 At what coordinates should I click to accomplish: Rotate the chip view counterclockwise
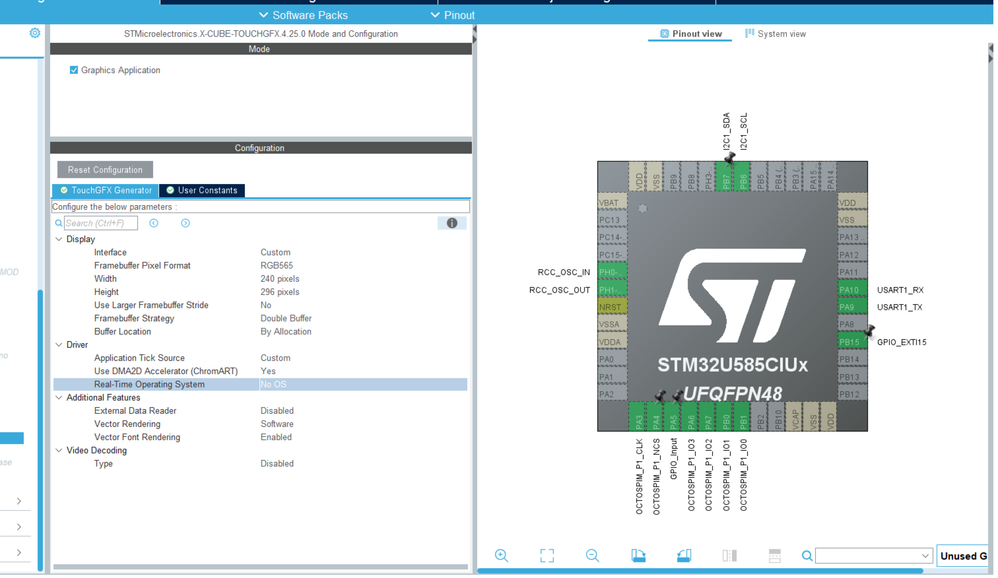click(684, 555)
